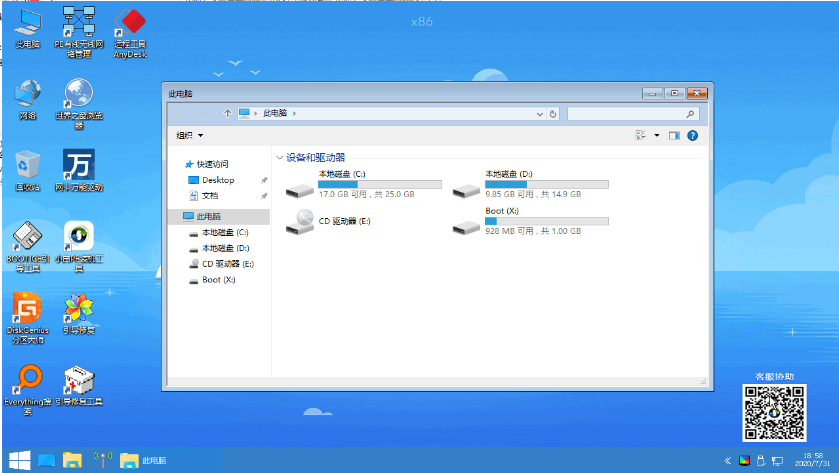Select 此电脑 in navigation tree
Screen dimensions: 839x473
(218, 216)
